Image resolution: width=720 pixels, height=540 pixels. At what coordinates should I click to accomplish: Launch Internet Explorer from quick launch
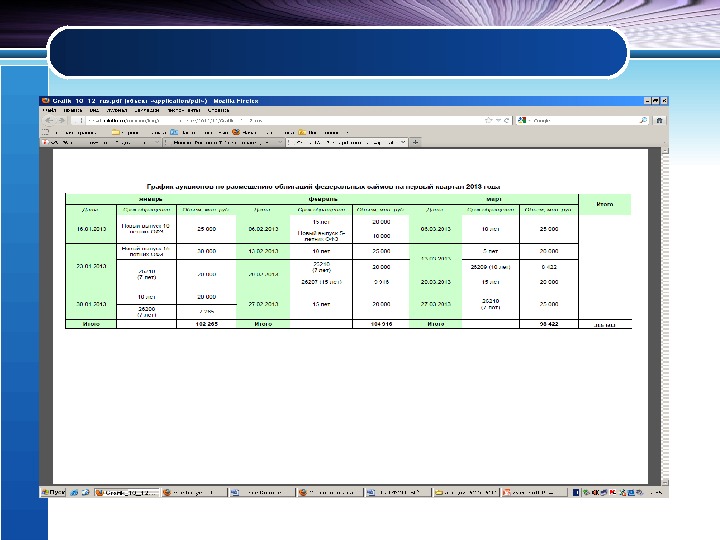(x=74, y=492)
